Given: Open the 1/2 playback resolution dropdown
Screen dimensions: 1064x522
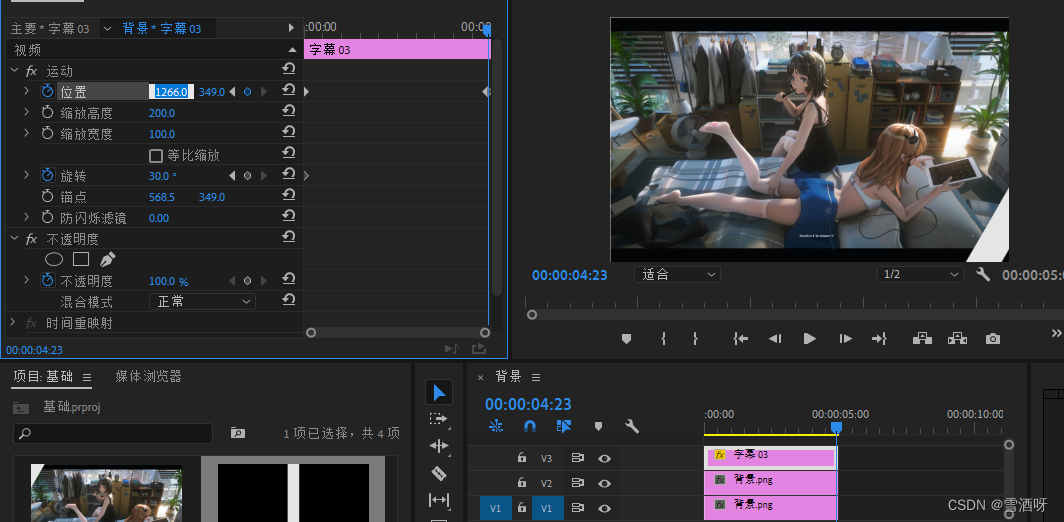Looking at the screenshot, I should click(x=919, y=274).
